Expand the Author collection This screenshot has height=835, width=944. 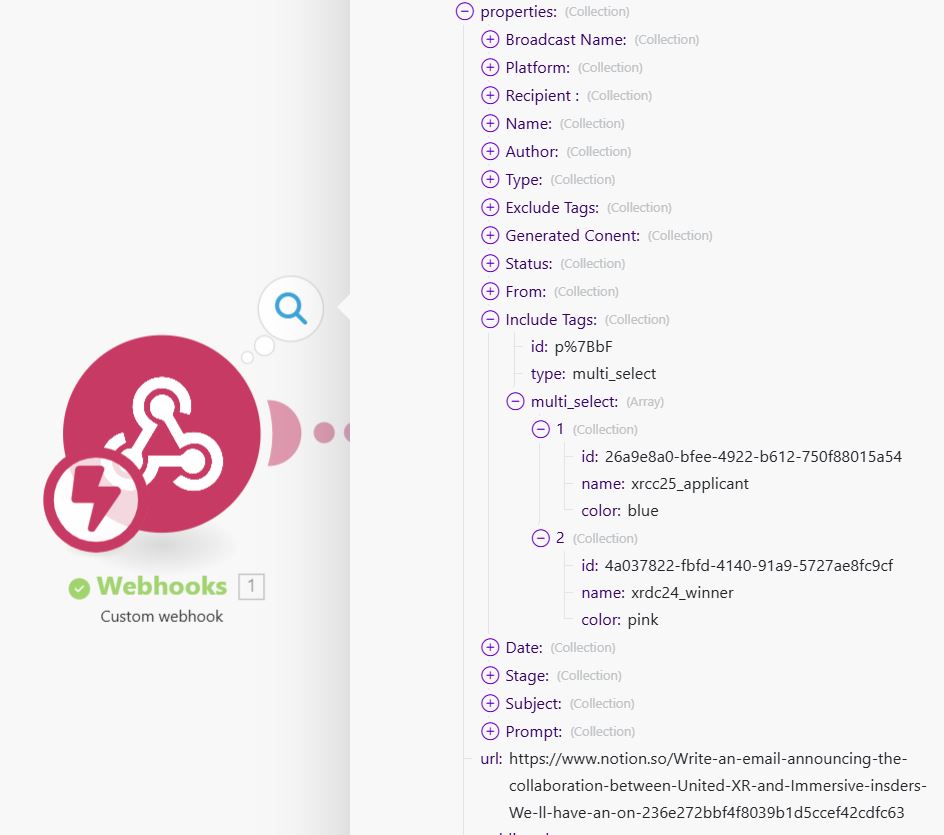(490, 152)
